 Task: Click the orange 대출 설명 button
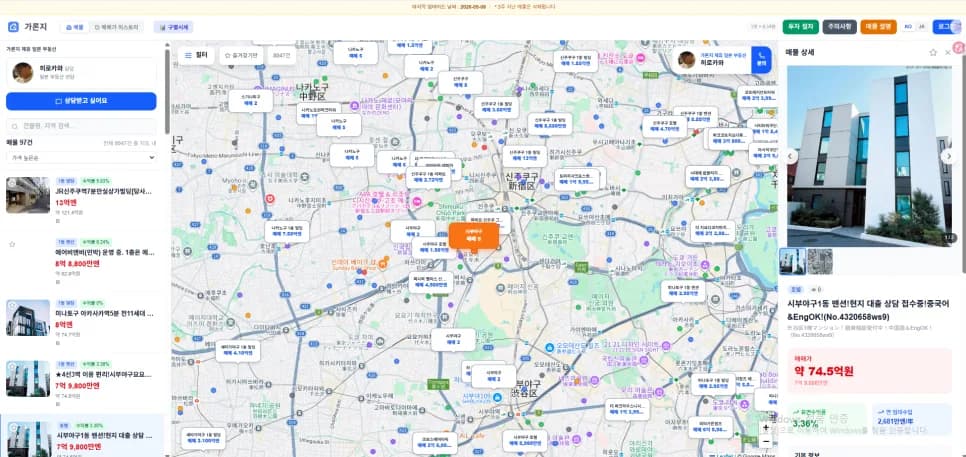879,27
